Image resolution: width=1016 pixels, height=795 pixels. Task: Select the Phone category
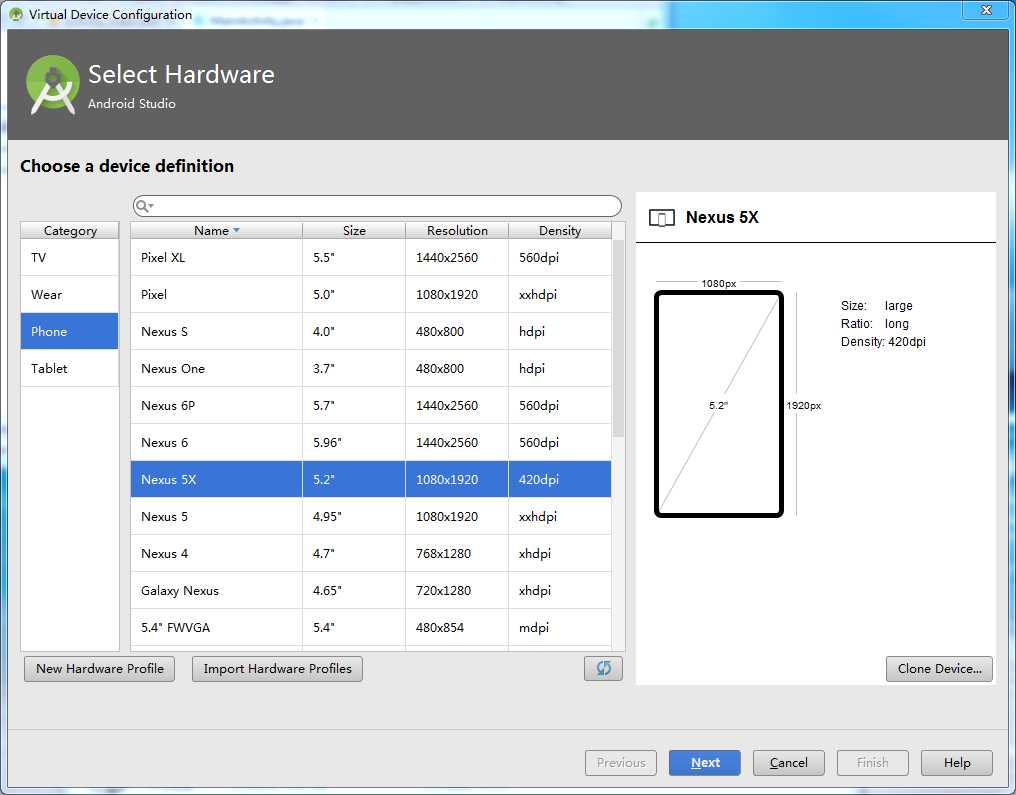coord(69,331)
